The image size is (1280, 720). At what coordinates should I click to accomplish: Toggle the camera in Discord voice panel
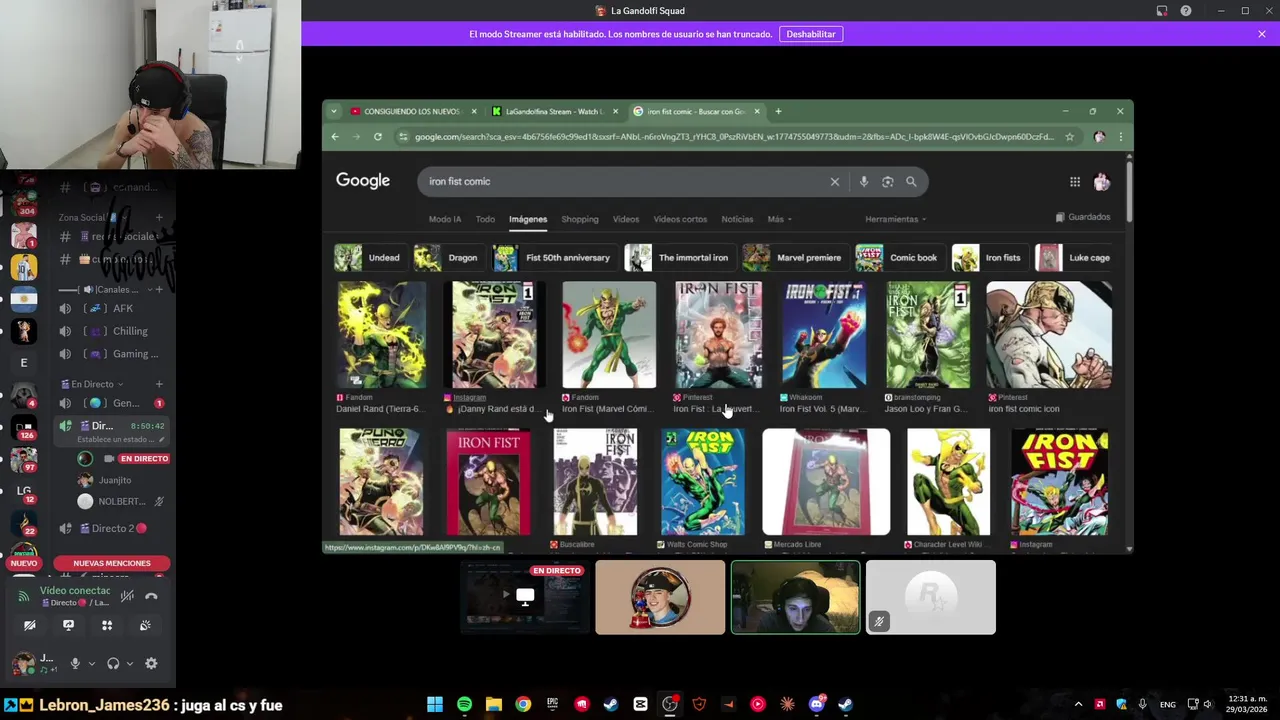pos(30,625)
